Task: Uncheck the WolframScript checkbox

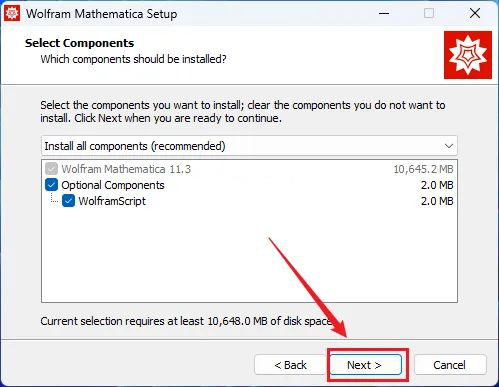Action: [x=68, y=201]
